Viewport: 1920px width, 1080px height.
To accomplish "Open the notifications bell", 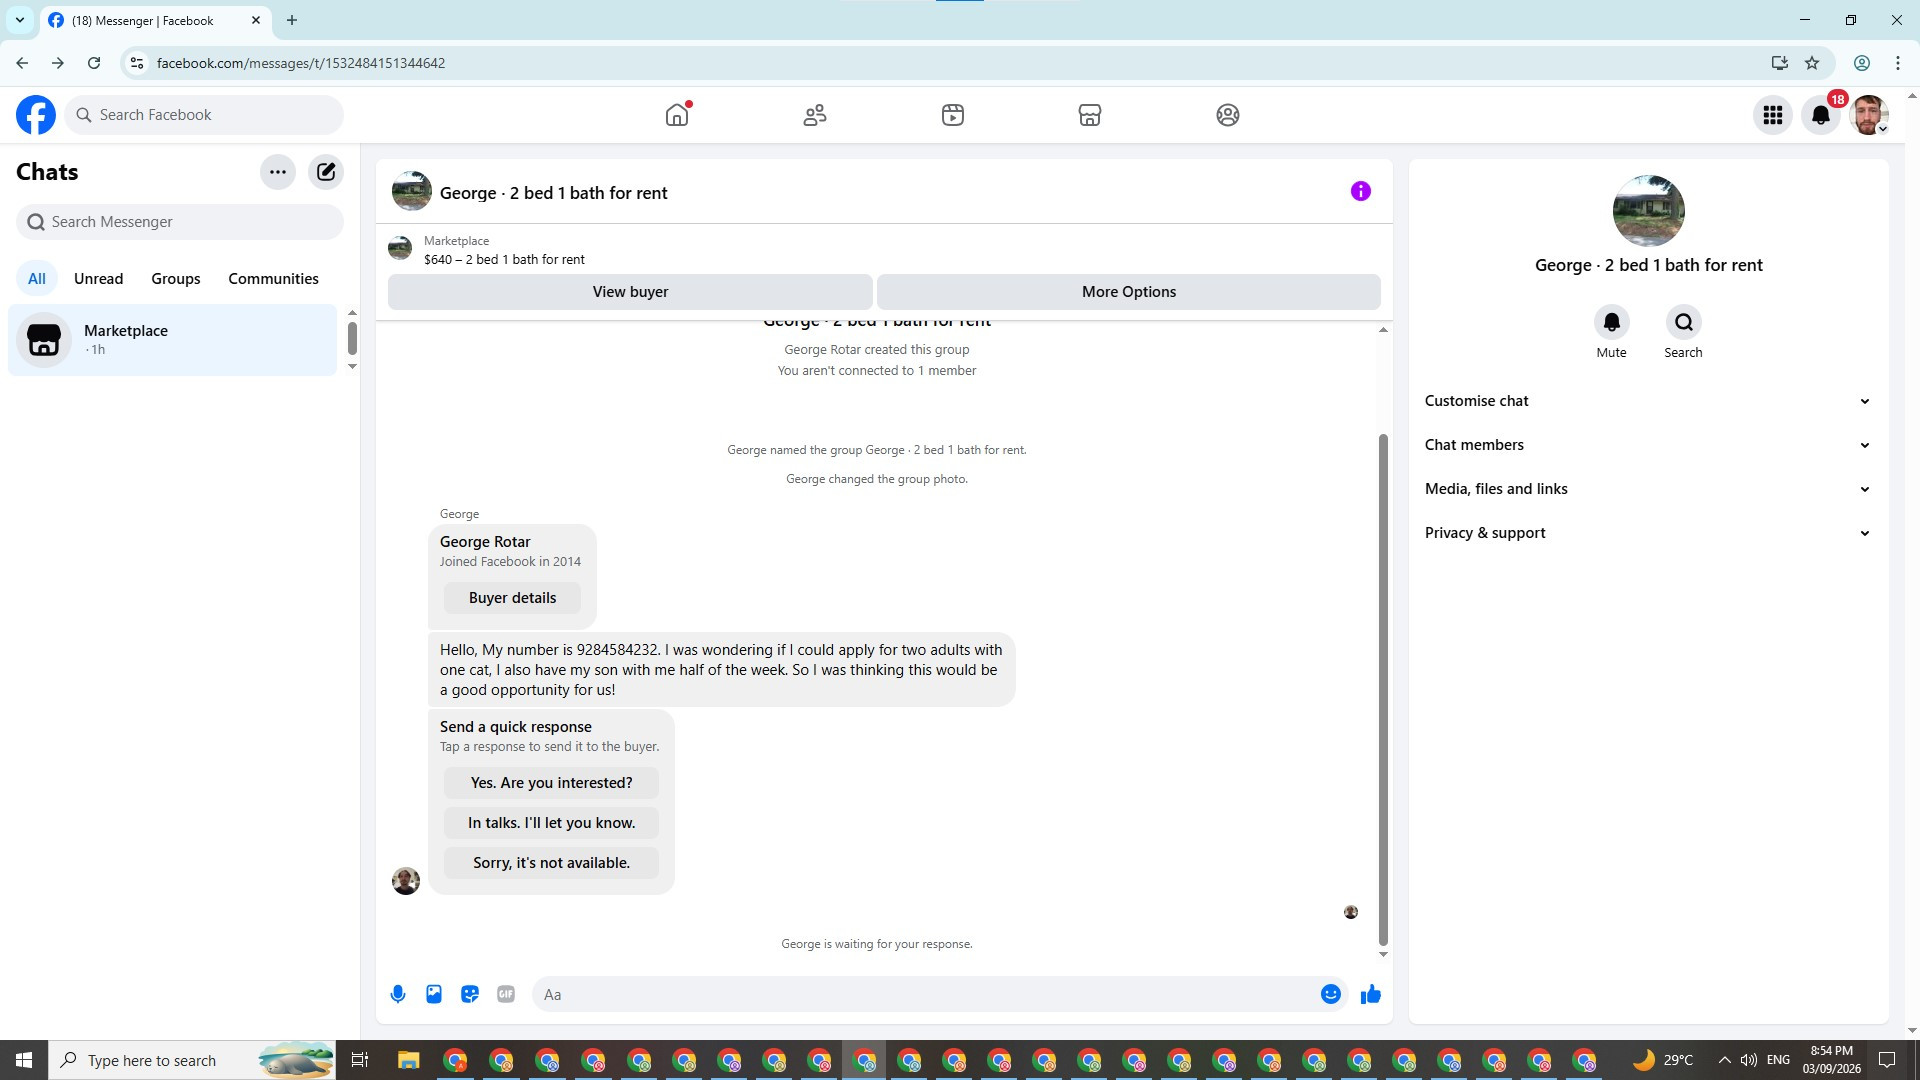I will pyautogui.click(x=1821, y=115).
